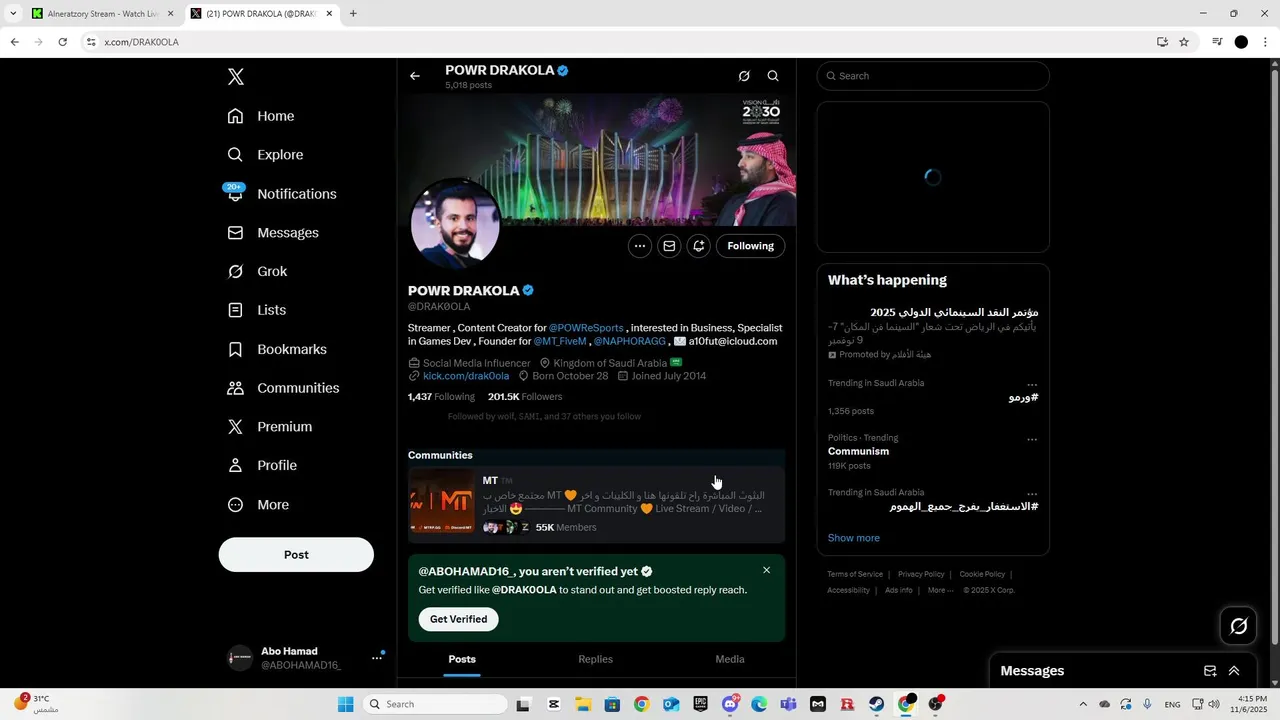This screenshot has width=1280, height=720.
Task: Click Grok icon in profile header
Action: [744, 76]
